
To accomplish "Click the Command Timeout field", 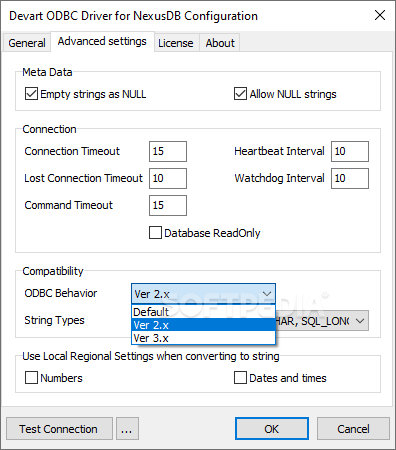I will (x=168, y=205).
